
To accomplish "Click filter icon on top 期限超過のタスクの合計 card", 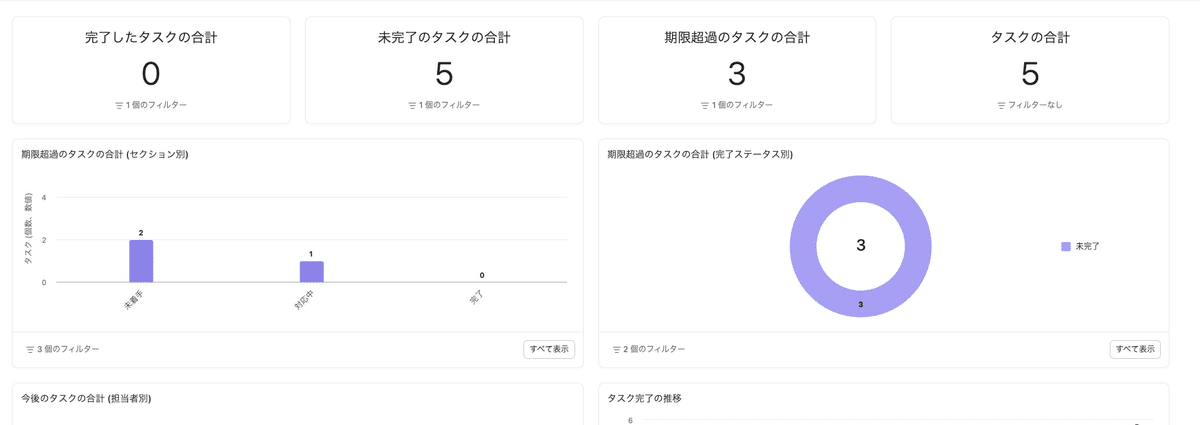I will coord(705,105).
